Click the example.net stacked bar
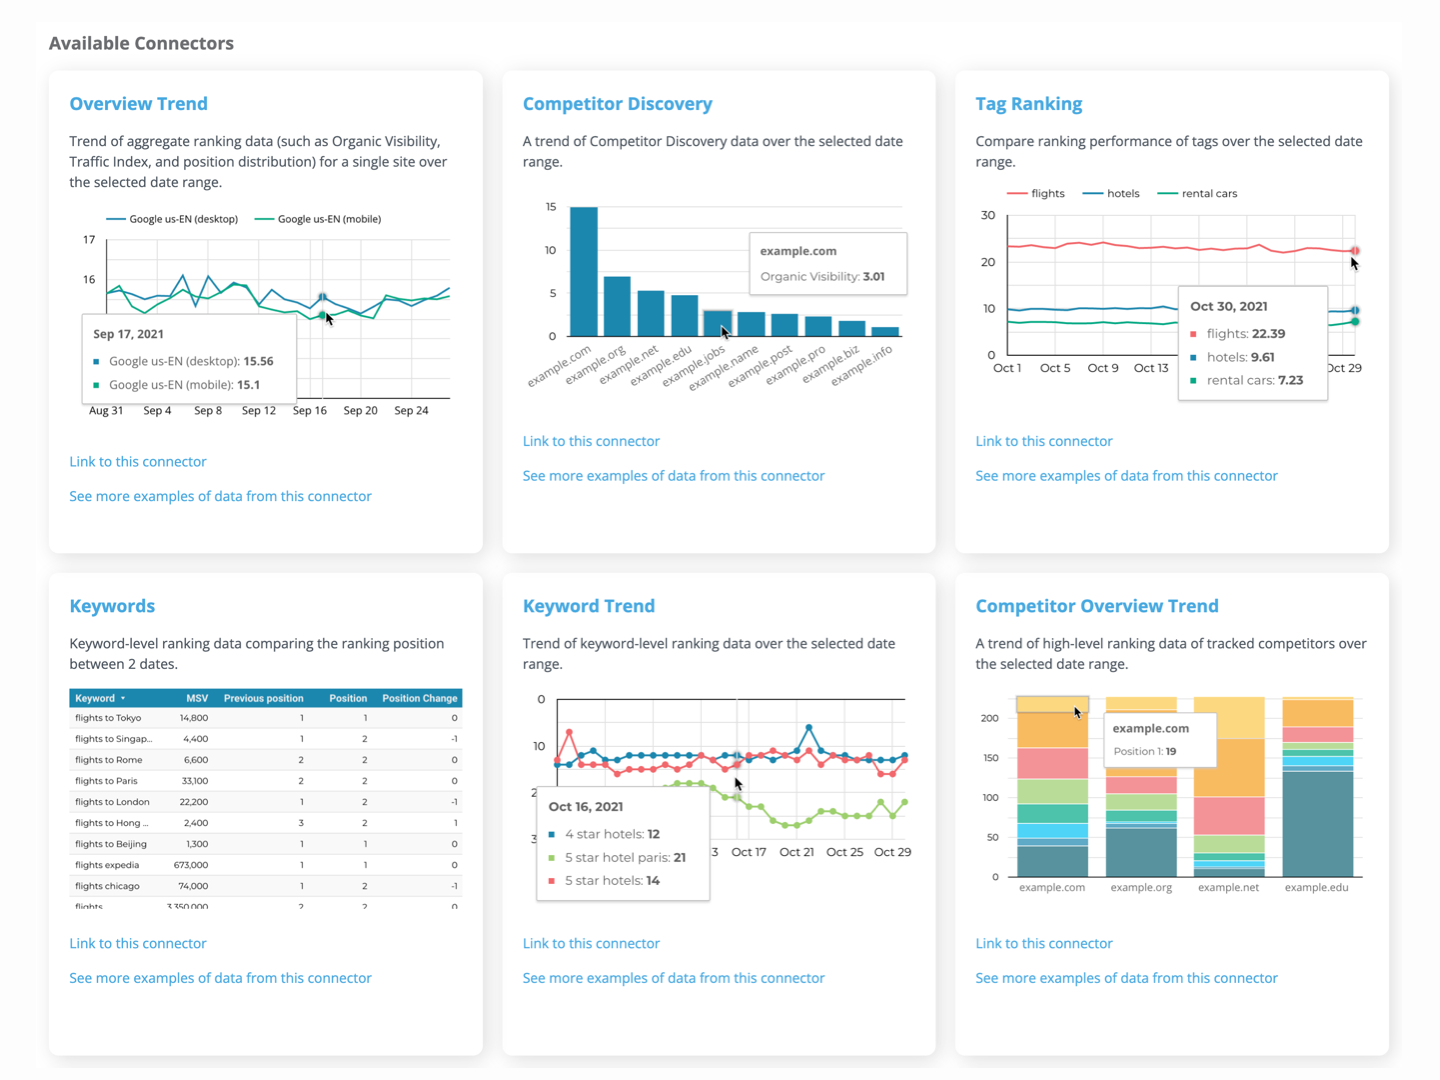 (x=1229, y=787)
